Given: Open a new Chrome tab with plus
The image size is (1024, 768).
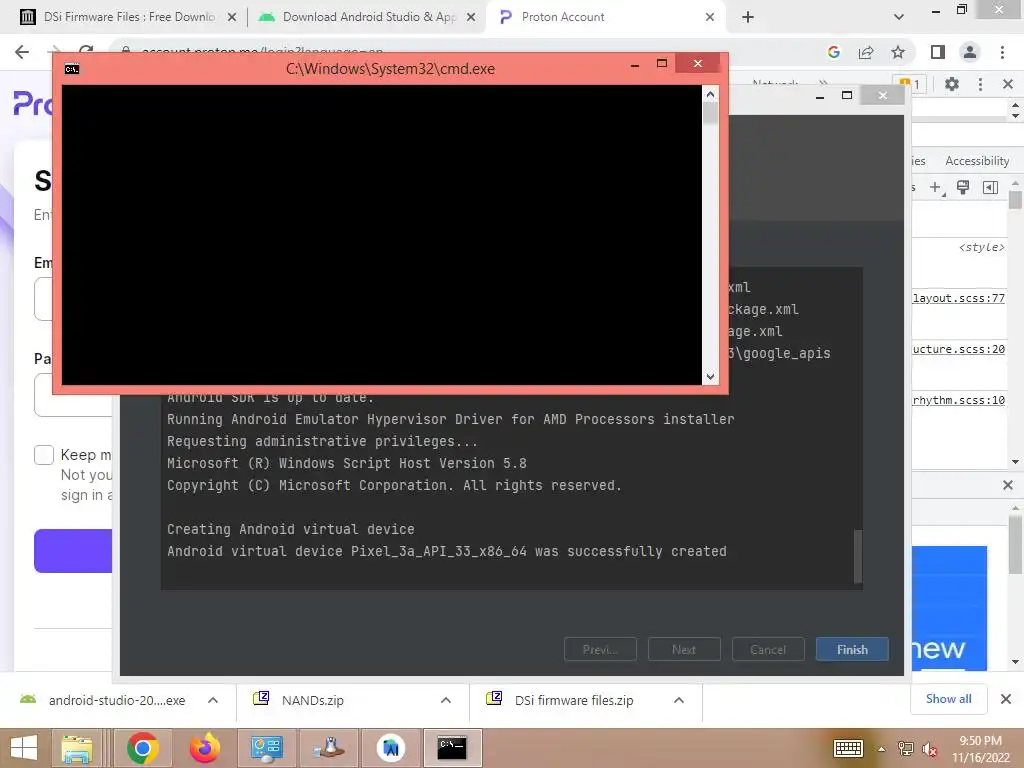Looking at the screenshot, I should pyautogui.click(x=748, y=17).
